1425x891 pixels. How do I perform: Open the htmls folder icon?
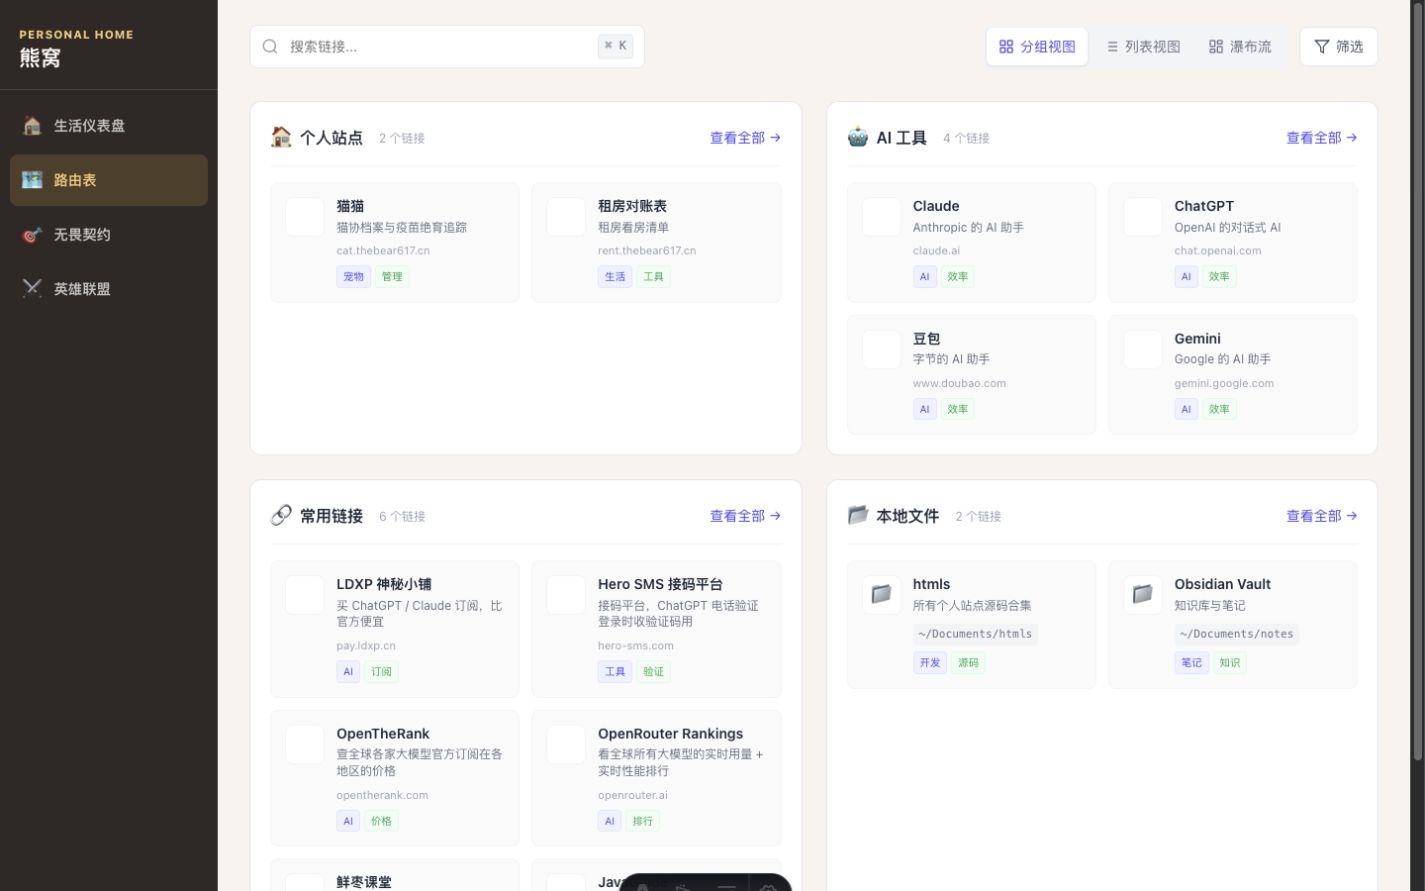click(881, 595)
